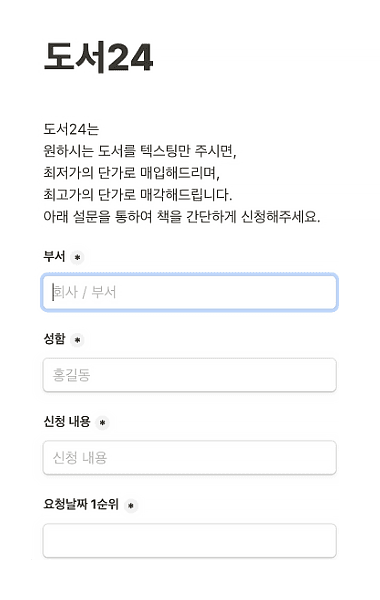Click the 요청날짜 1순위 label text
The width and height of the screenshot is (380, 600).
[81, 504]
